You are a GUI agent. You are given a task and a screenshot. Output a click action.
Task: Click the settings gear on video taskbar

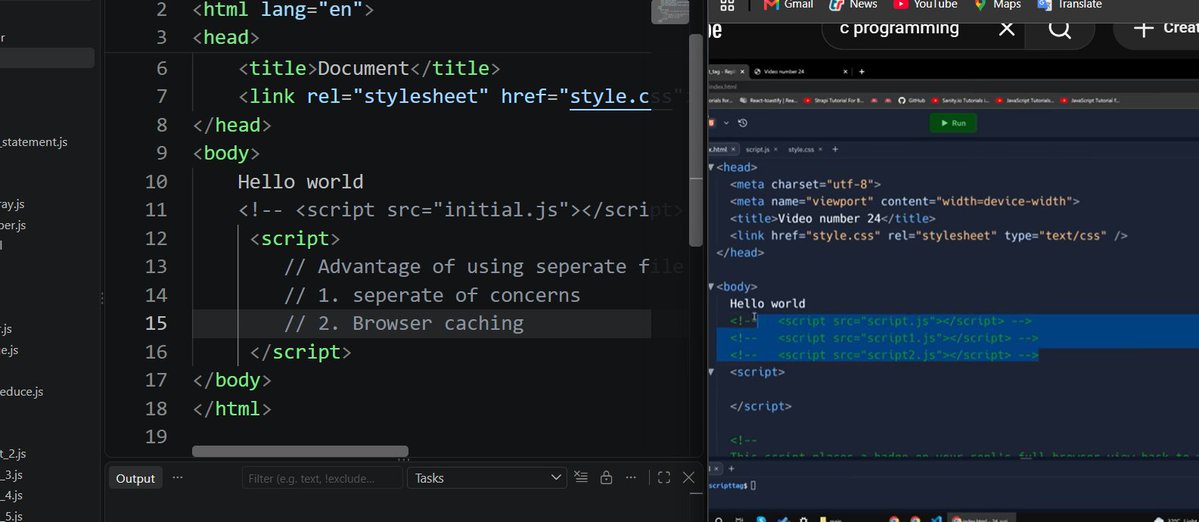(x=804, y=519)
